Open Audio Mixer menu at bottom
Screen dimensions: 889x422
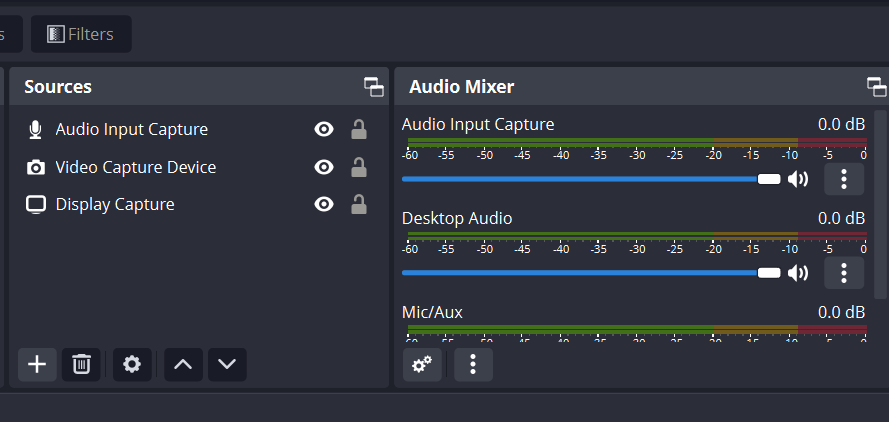tap(473, 365)
